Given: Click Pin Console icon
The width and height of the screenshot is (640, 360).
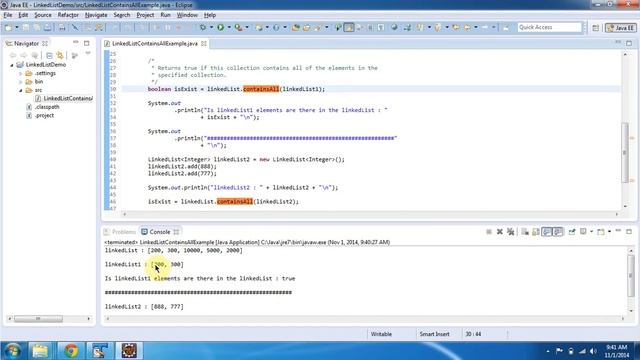Looking at the screenshot, I should [x=571, y=232].
